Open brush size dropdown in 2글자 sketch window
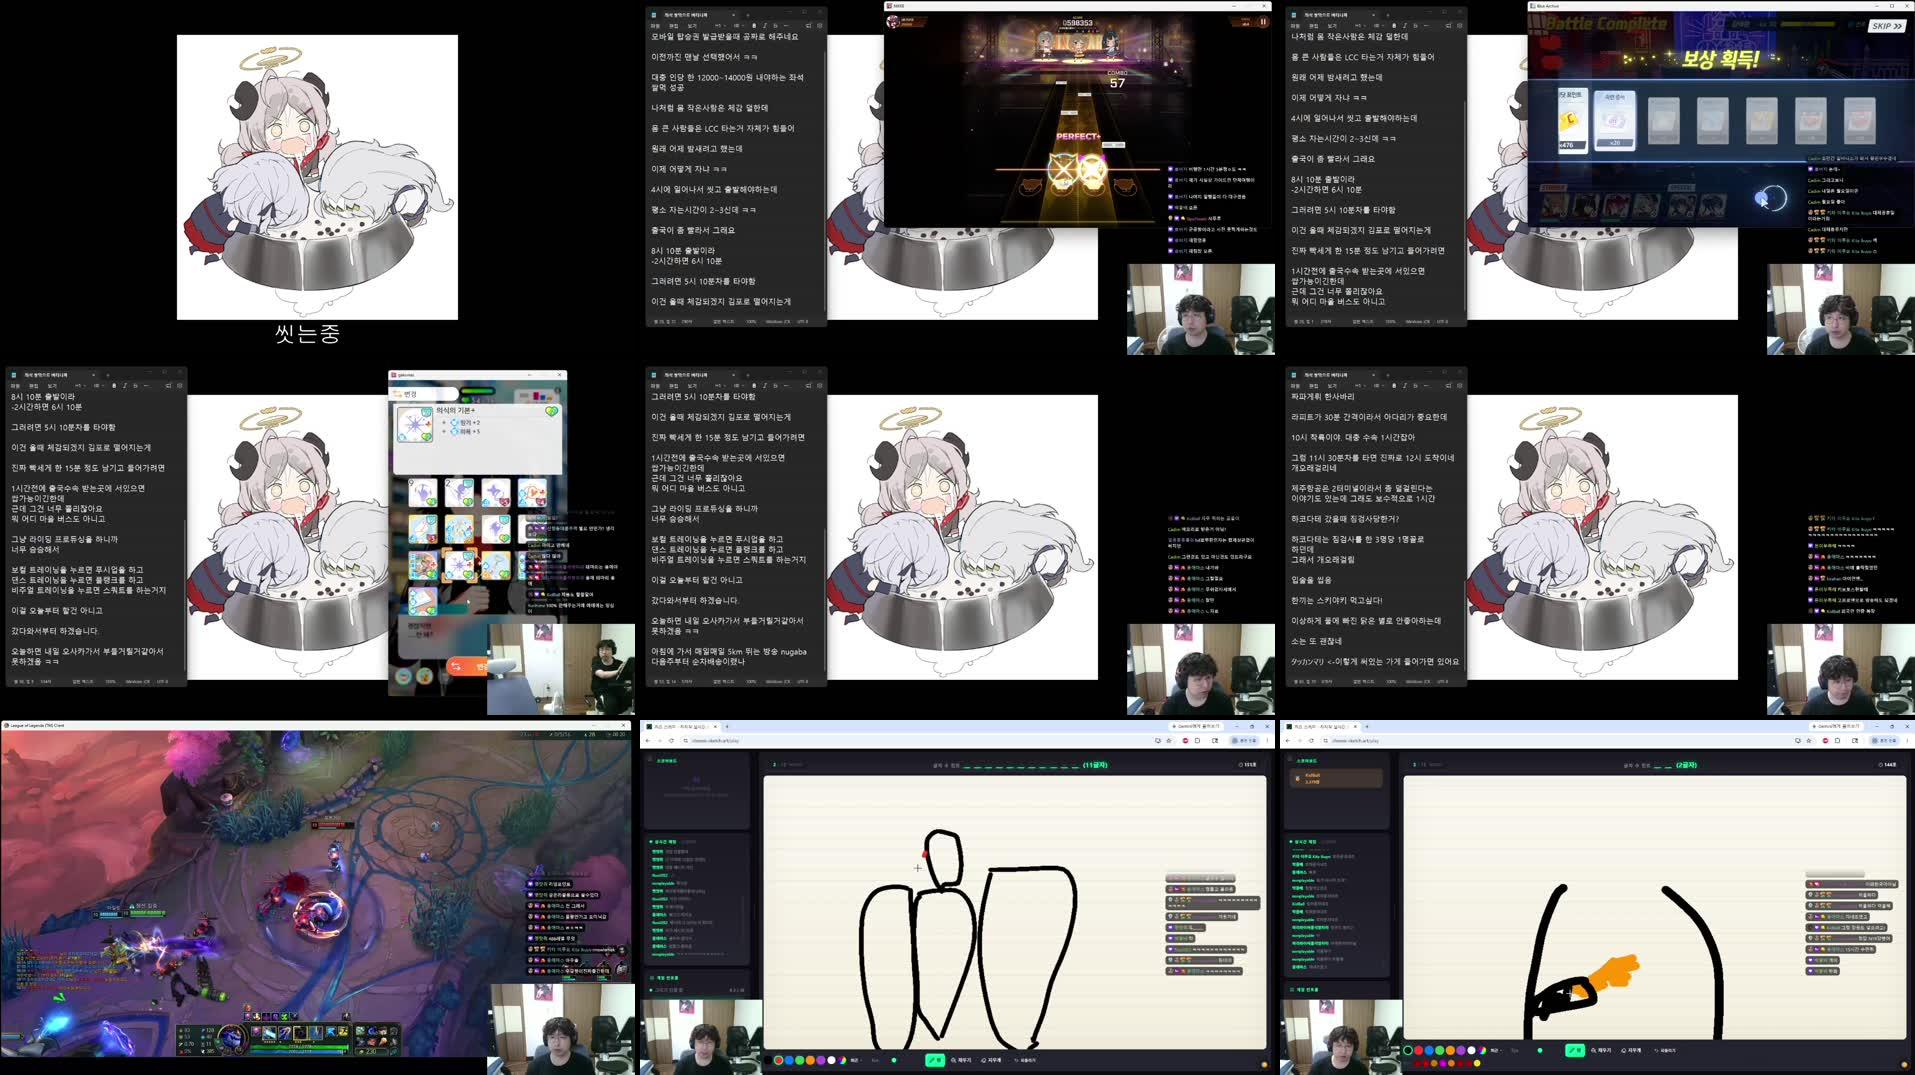The height and width of the screenshot is (1075, 1915). 1495,1050
